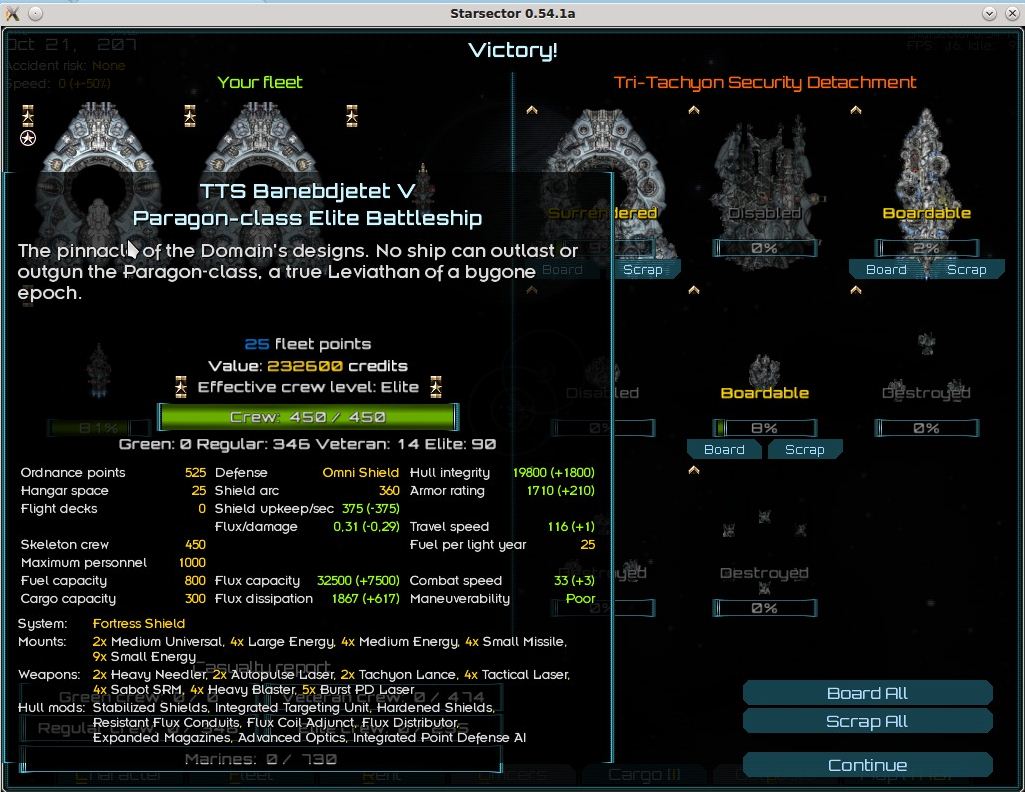Screen dimensions: 1025x792
Task: Click the rank chevron above the bottom Destroyed fighter wing
Action: pyautogui.click(x=694, y=470)
